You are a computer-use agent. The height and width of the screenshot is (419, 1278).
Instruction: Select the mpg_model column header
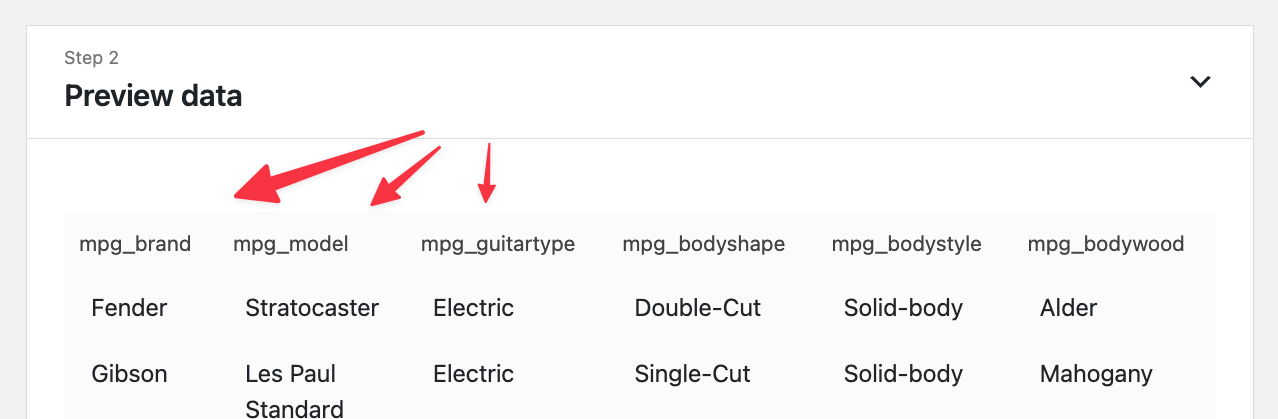point(291,244)
